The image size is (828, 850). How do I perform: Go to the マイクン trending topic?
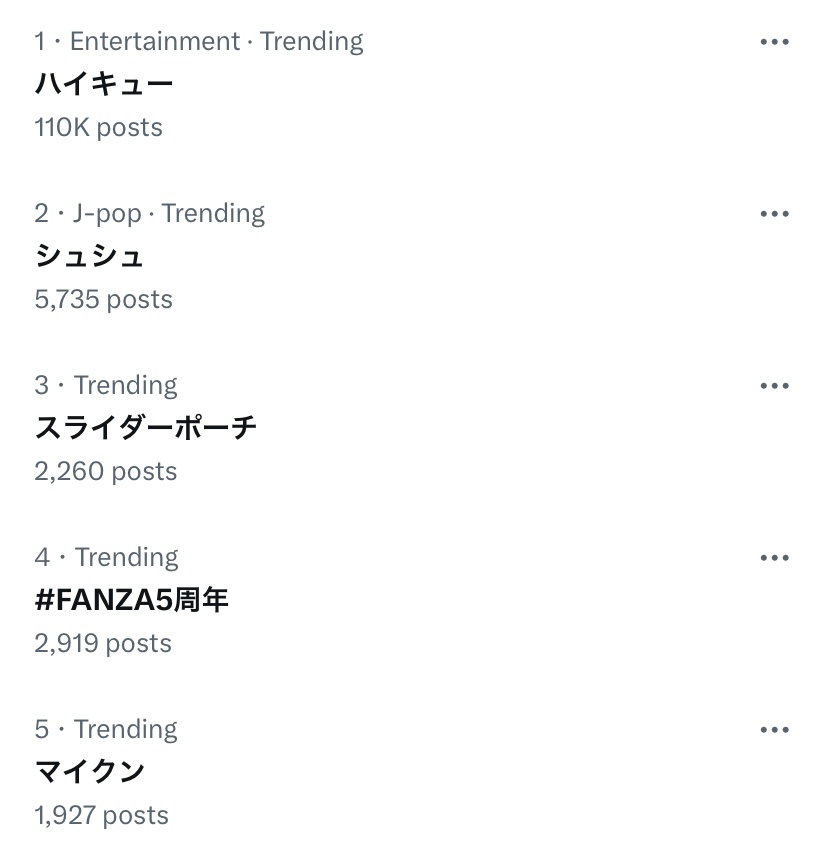point(90,772)
